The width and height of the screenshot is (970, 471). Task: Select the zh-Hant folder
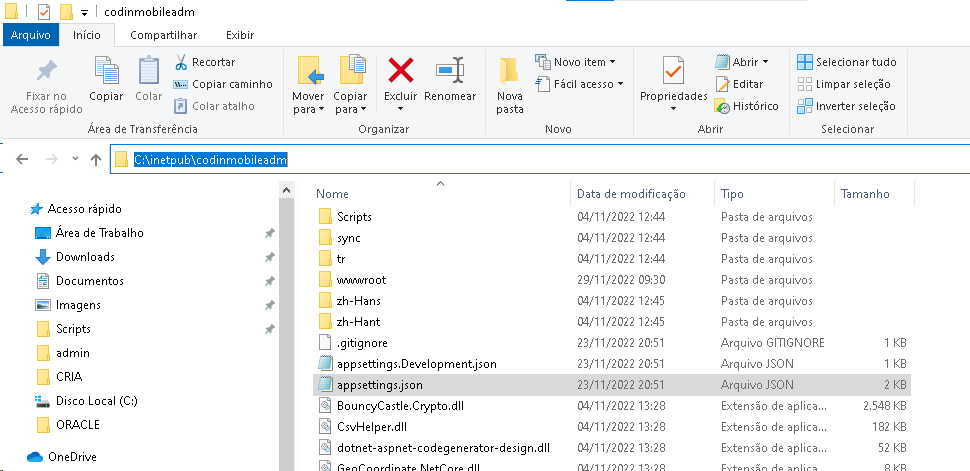click(x=358, y=322)
